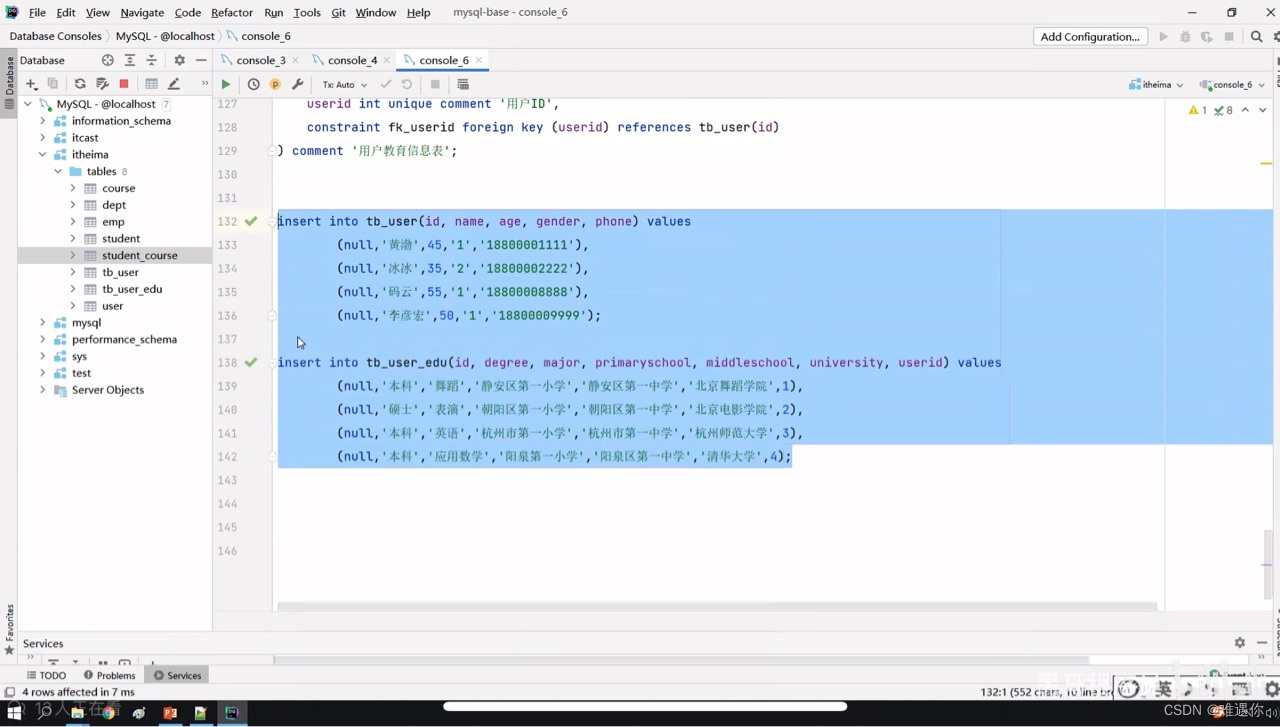Click the red Disconnect stop icon
This screenshot has height=727, width=1280.
124,84
